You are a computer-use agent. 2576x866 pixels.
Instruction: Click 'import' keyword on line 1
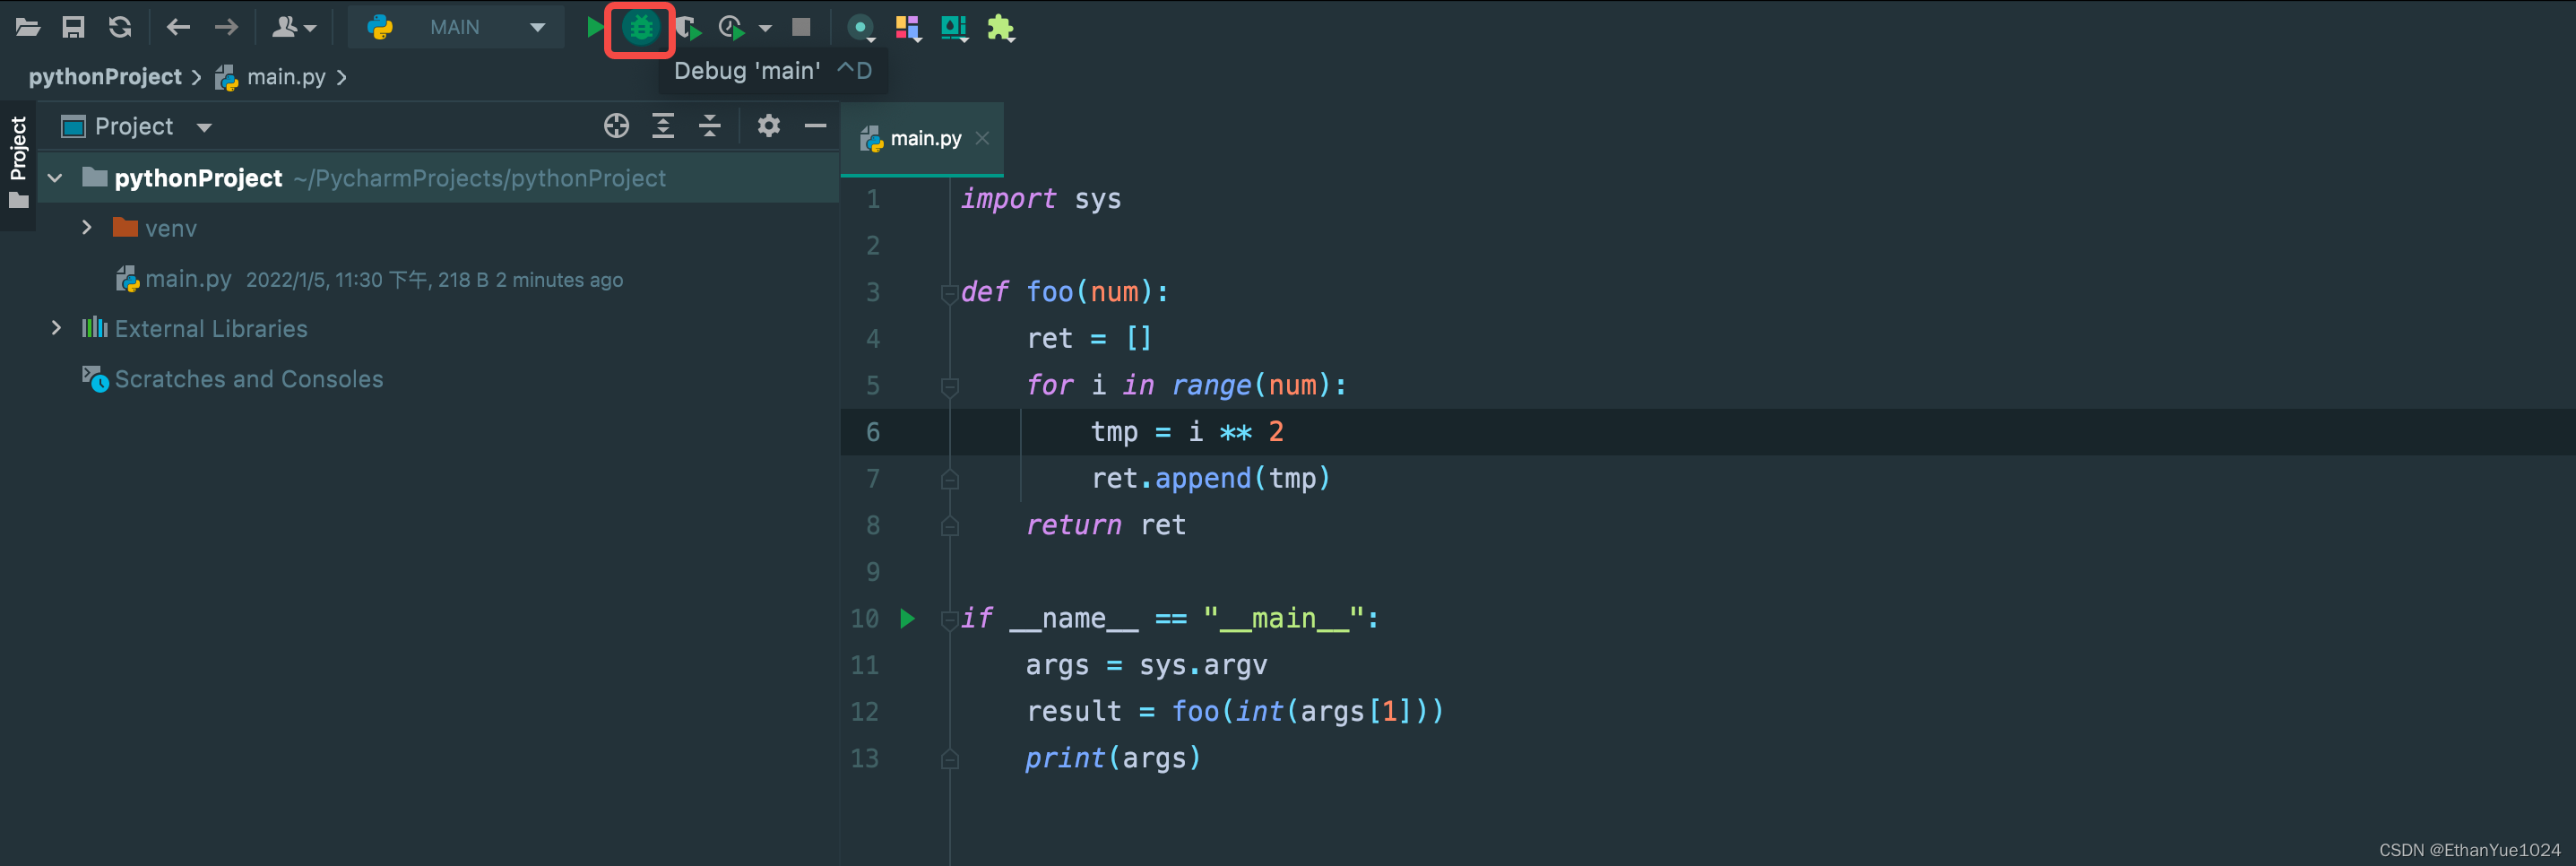coord(1008,199)
